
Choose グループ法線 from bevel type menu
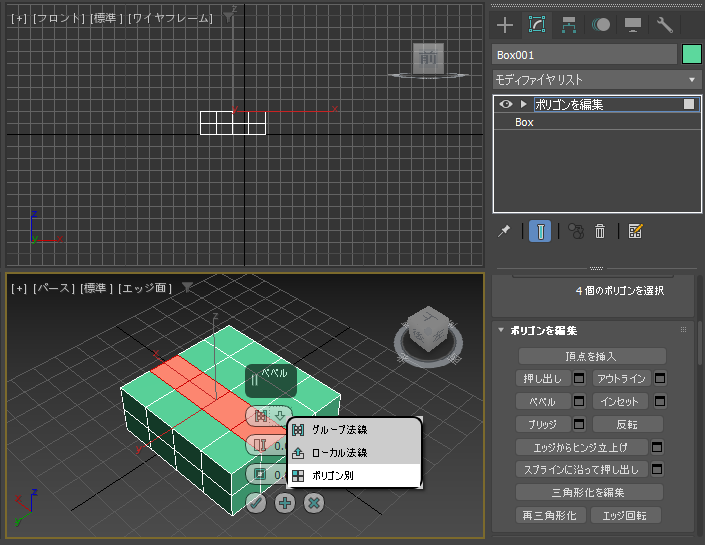click(354, 429)
